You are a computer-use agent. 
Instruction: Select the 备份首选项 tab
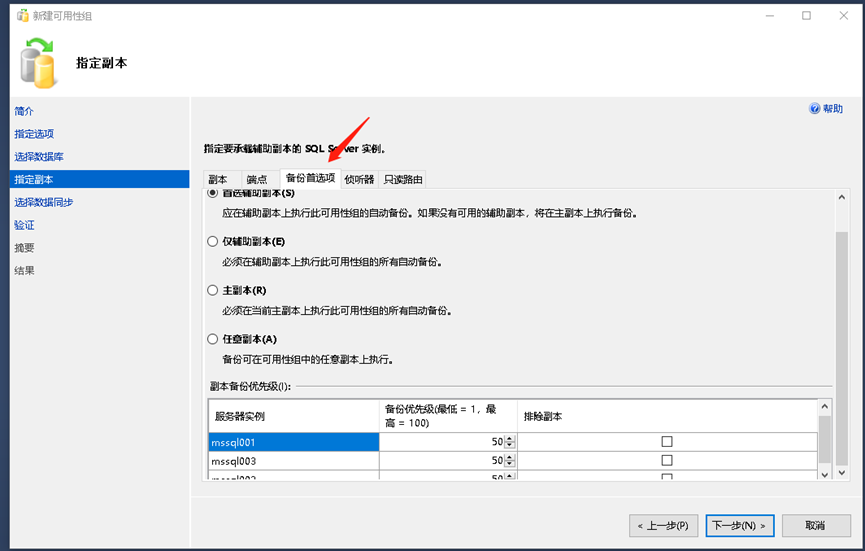click(x=311, y=178)
